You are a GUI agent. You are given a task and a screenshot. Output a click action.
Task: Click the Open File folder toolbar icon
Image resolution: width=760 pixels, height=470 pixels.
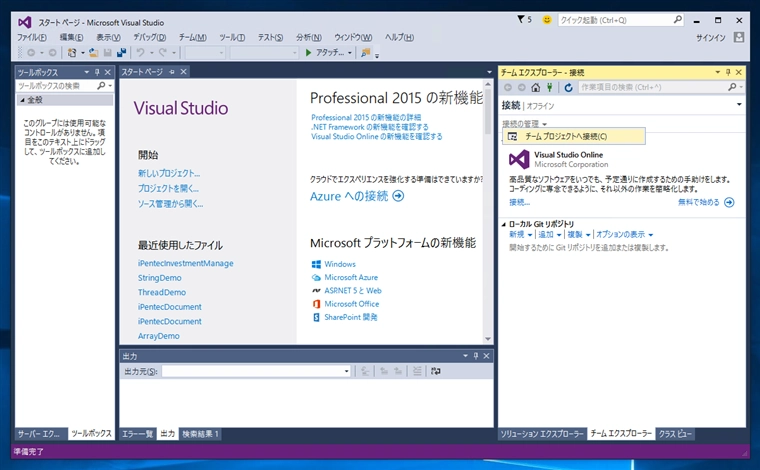[94, 52]
